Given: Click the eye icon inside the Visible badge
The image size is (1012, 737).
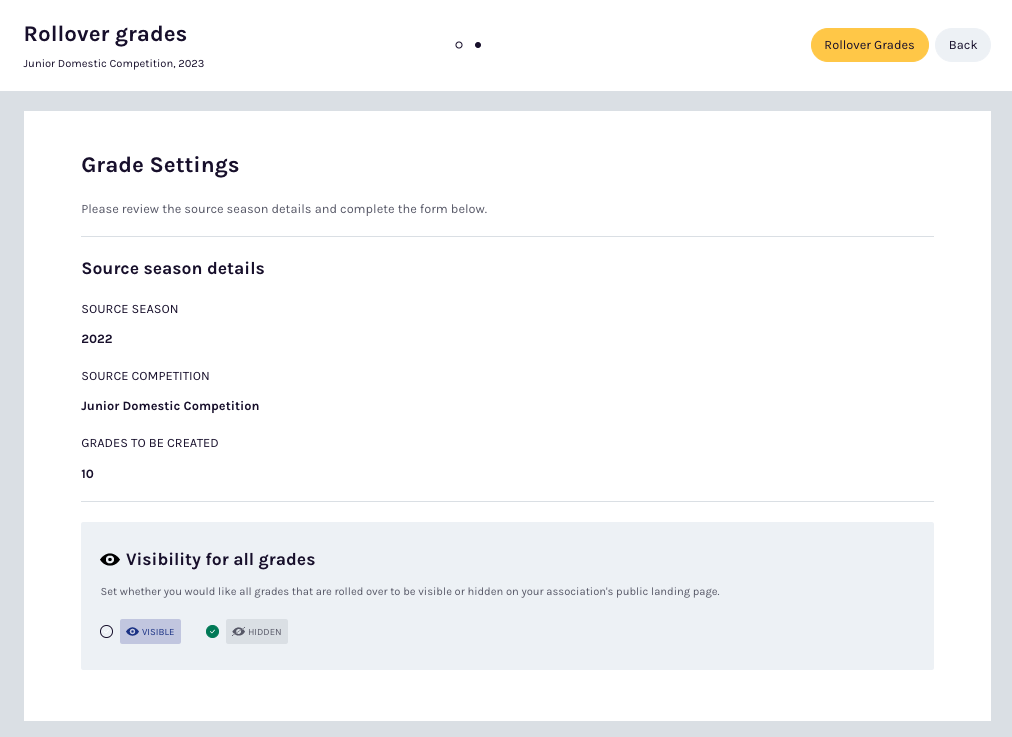Looking at the screenshot, I should [132, 632].
